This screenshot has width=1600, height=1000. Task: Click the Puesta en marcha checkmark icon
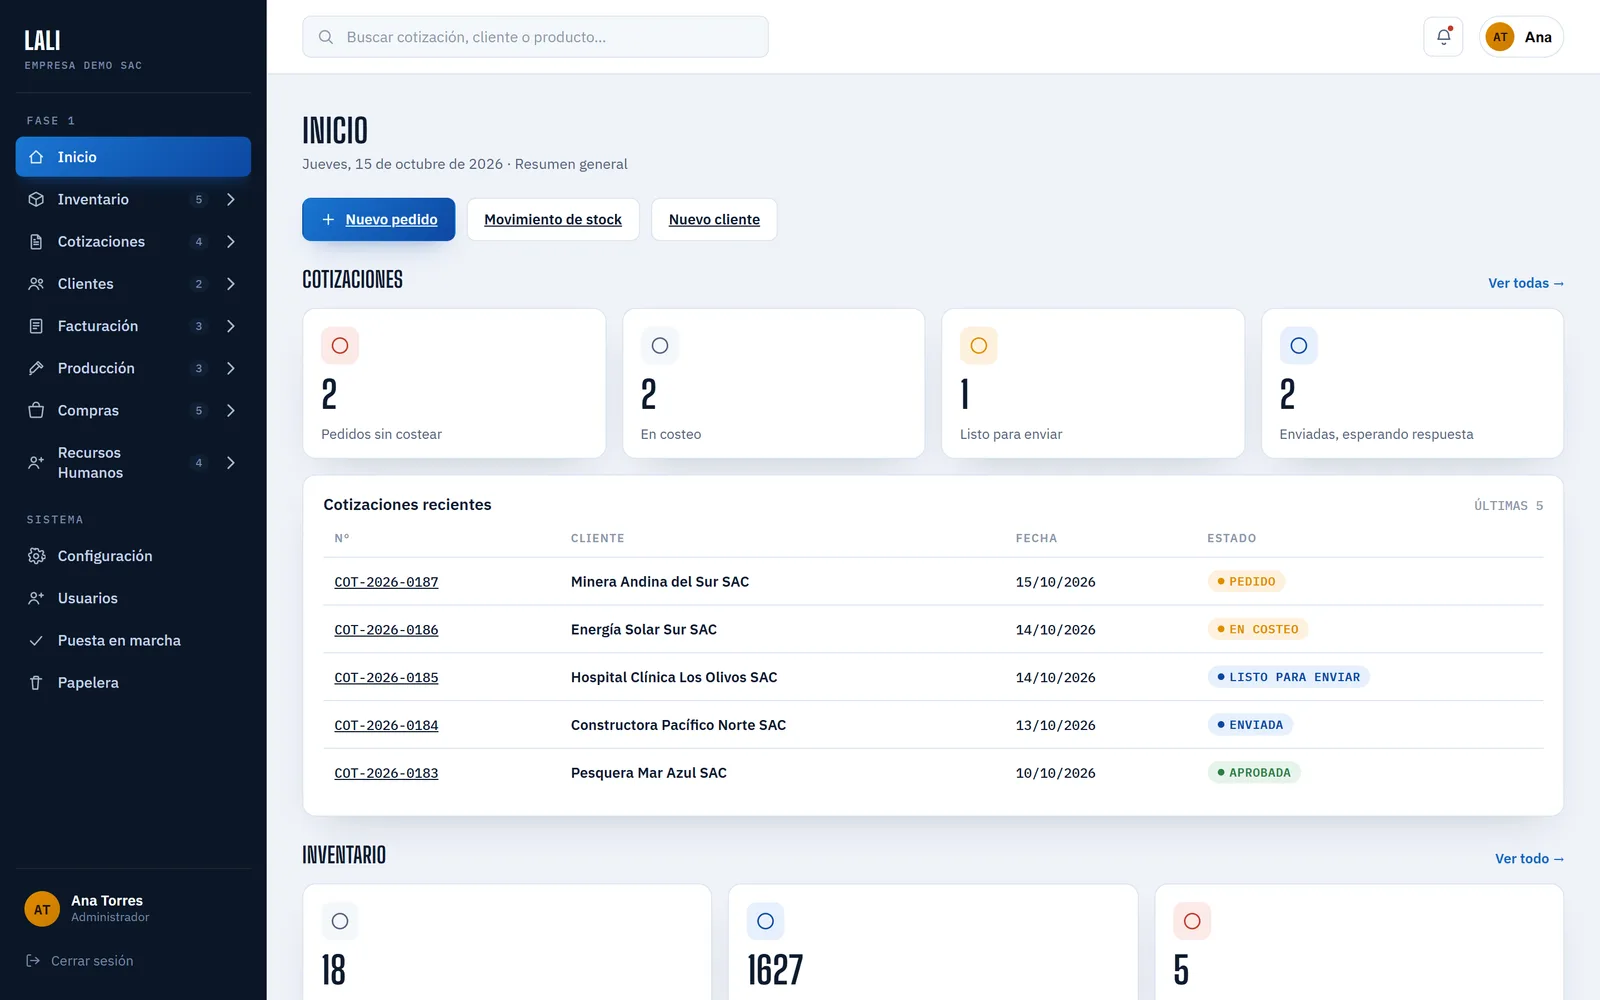pyautogui.click(x=36, y=640)
